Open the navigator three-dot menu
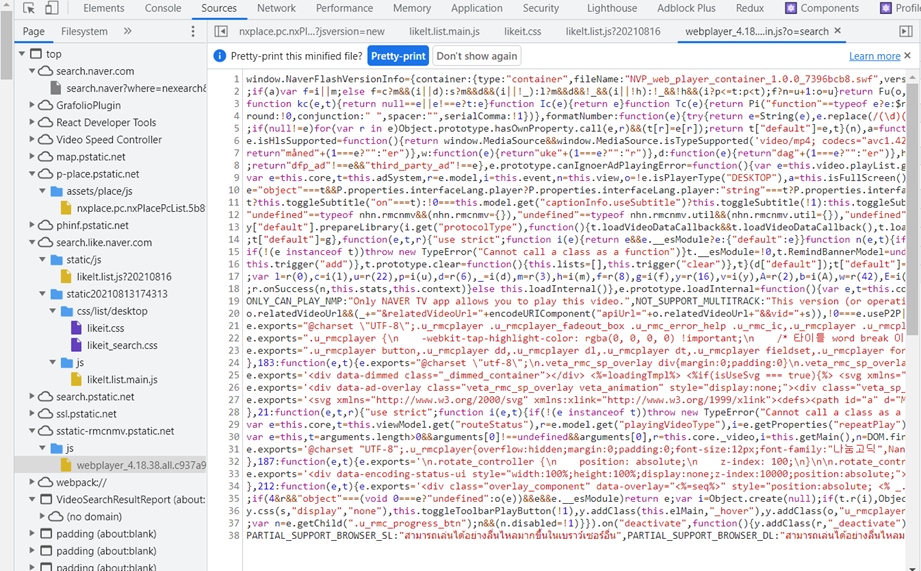The width and height of the screenshot is (921, 571). pyautogui.click(x=193, y=31)
